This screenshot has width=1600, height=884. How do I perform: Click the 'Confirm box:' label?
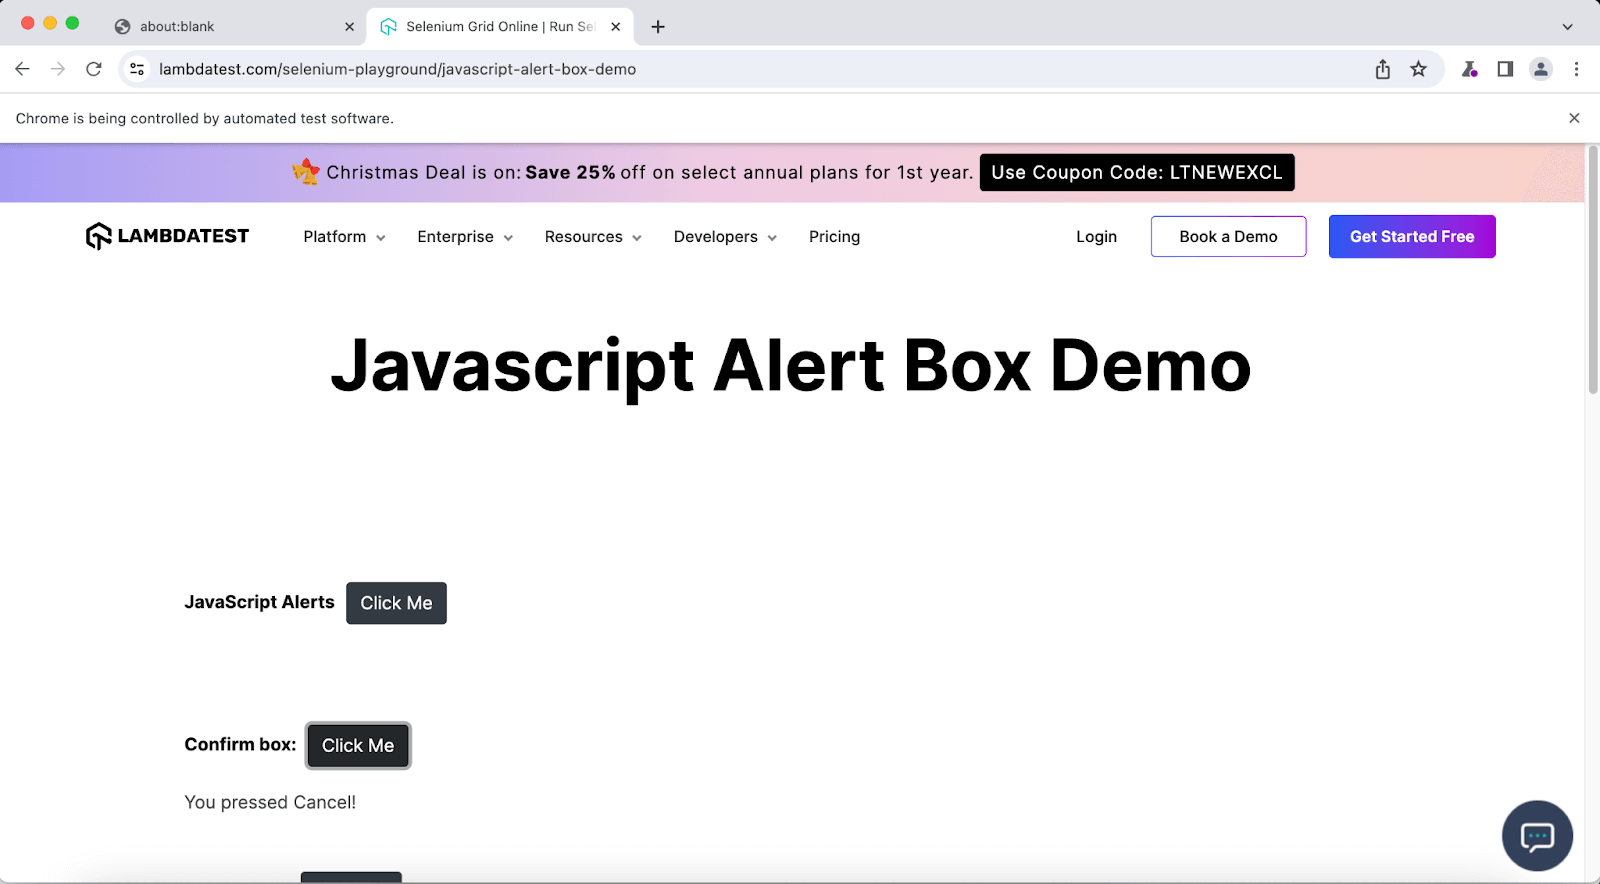click(240, 744)
